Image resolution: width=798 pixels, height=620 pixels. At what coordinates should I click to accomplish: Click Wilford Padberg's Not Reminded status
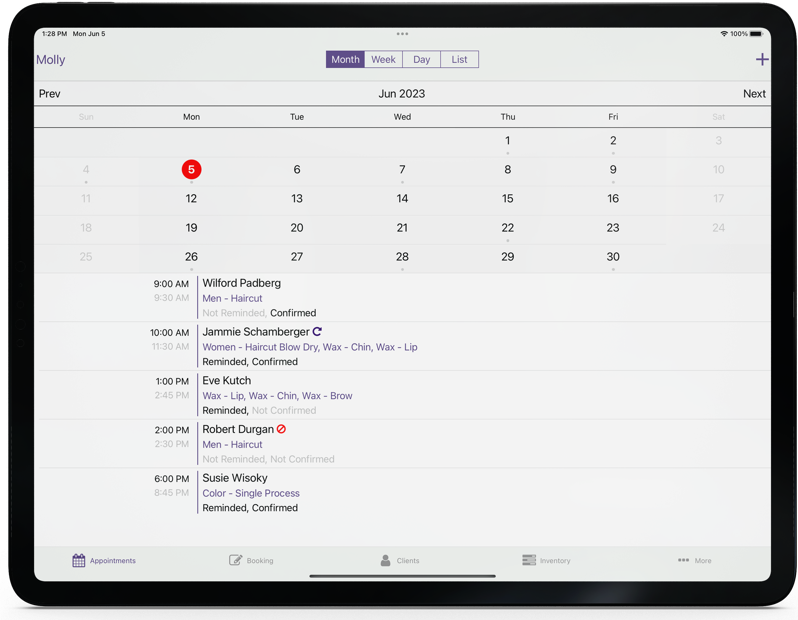[234, 313]
